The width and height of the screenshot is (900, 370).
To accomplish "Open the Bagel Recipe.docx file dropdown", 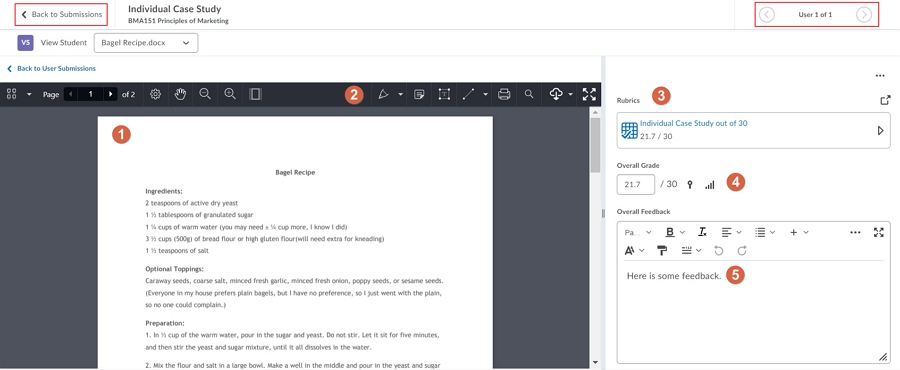I will (146, 43).
